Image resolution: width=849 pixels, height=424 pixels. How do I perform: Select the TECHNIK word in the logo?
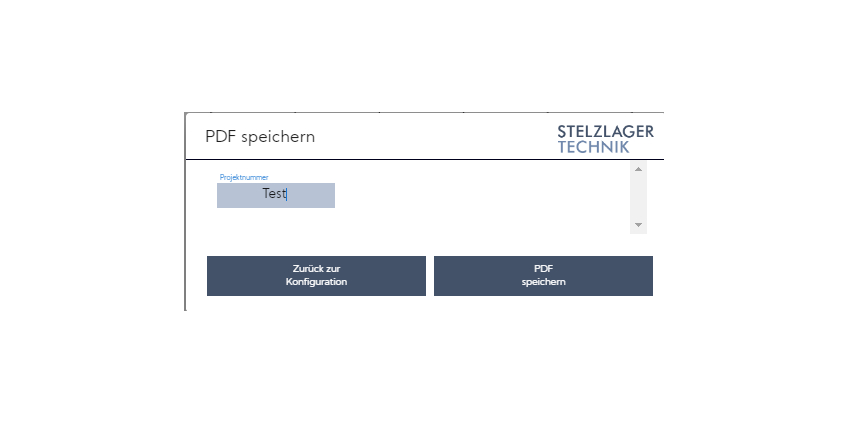[x=593, y=147]
